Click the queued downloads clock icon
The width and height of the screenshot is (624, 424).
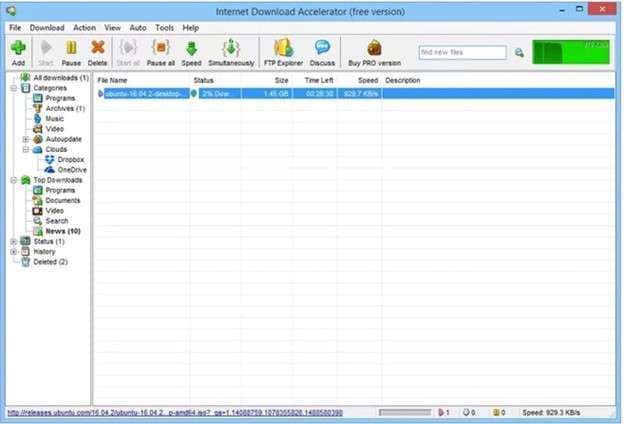click(466, 413)
